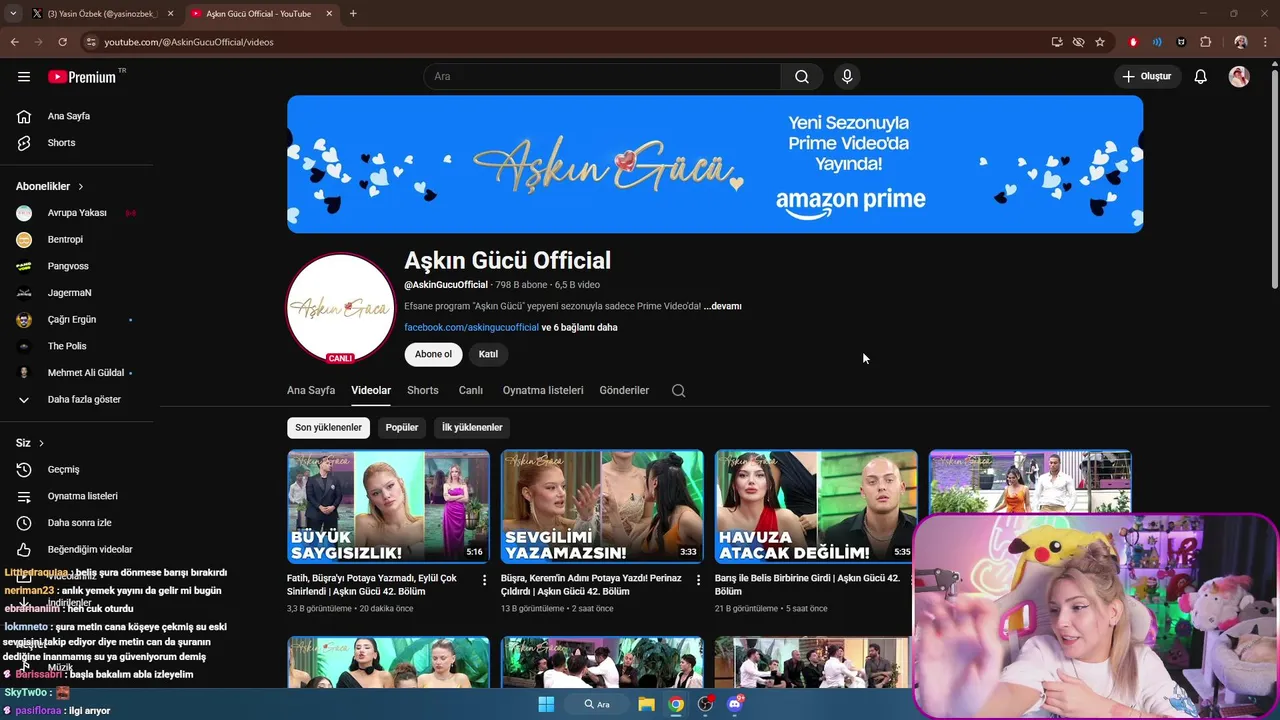Open the browser extensions puzzle icon

[x=1205, y=42]
